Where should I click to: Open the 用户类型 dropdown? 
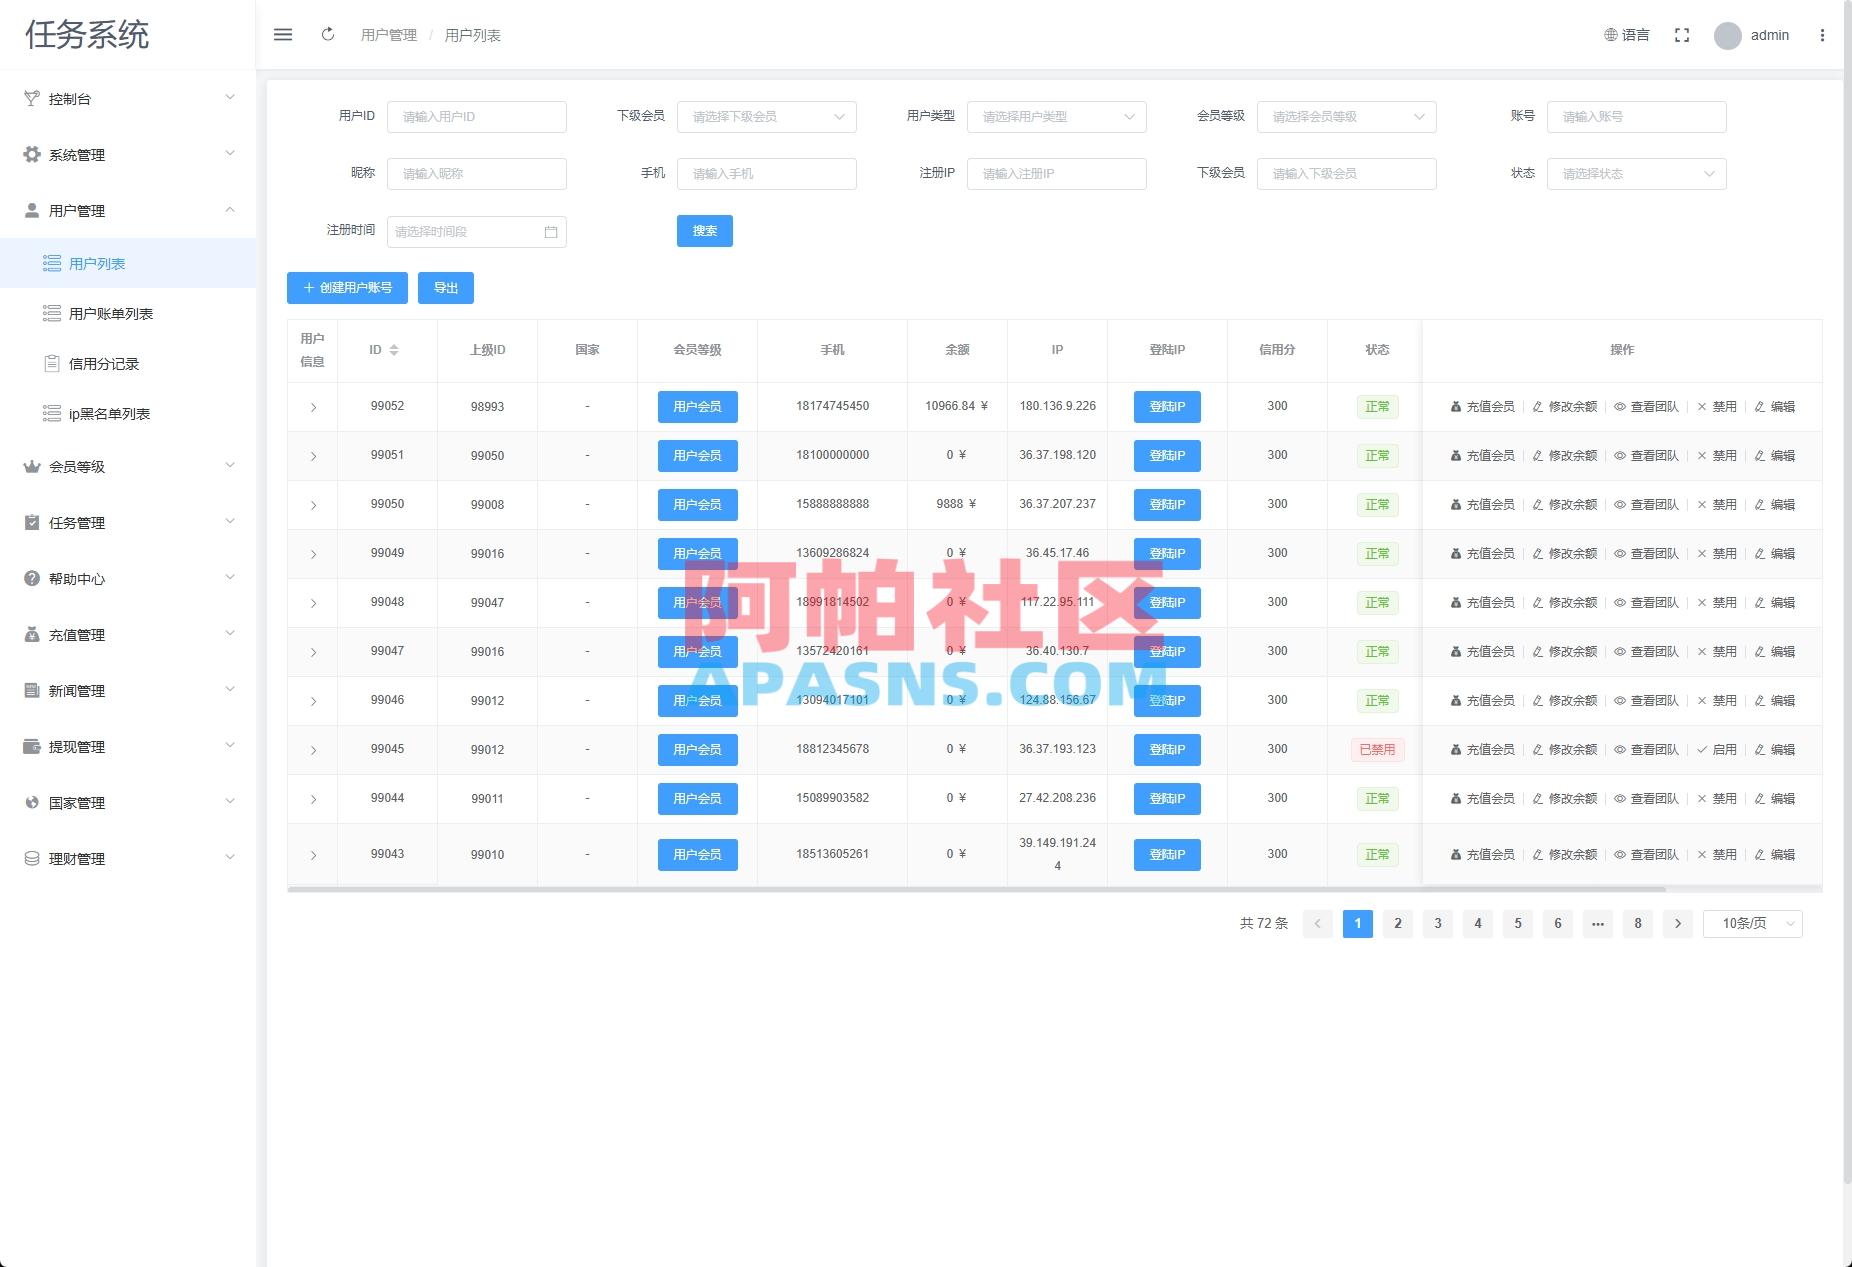[x=1056, y=116]
